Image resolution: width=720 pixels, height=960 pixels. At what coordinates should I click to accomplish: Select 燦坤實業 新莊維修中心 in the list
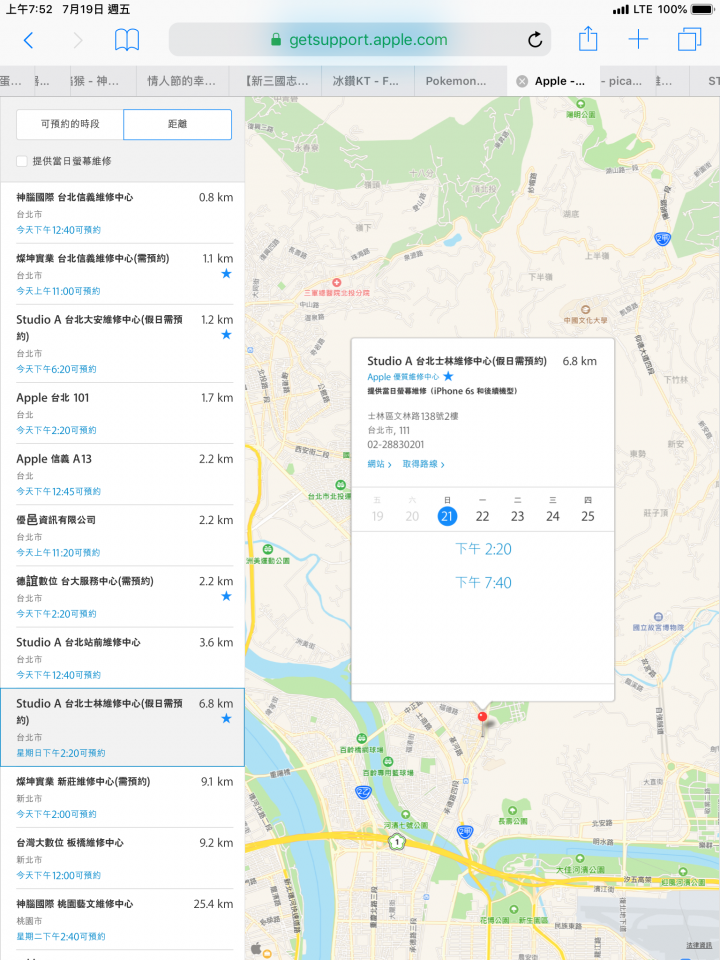coord(122,797)
